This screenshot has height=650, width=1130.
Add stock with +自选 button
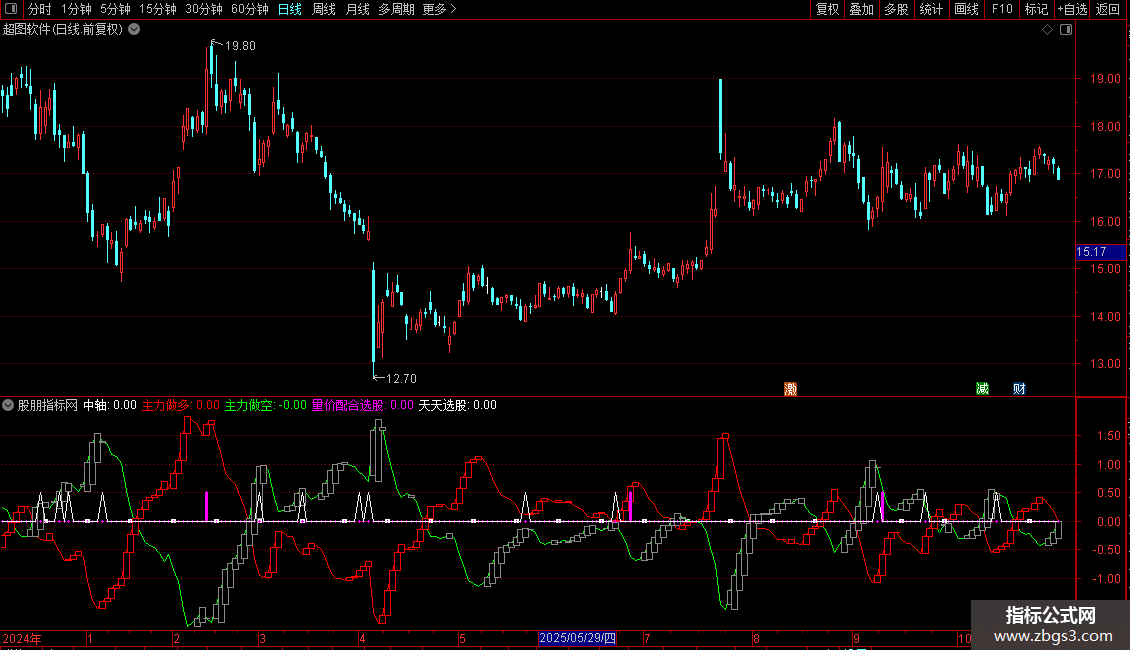click(1072, 9)
